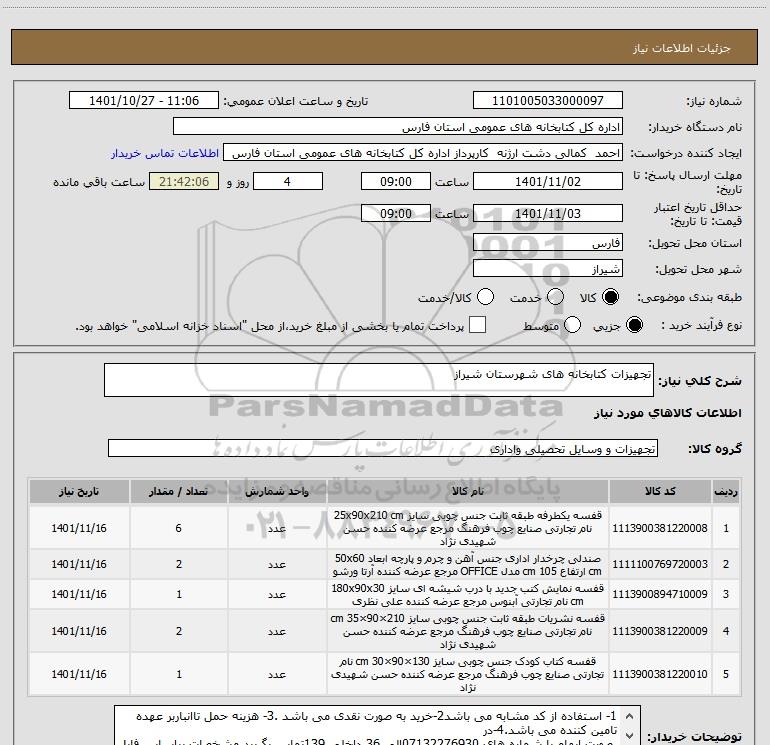Screen dimensions: 770x745
Task: Click the واحد شمارش column header
Action: pos(277,492)
